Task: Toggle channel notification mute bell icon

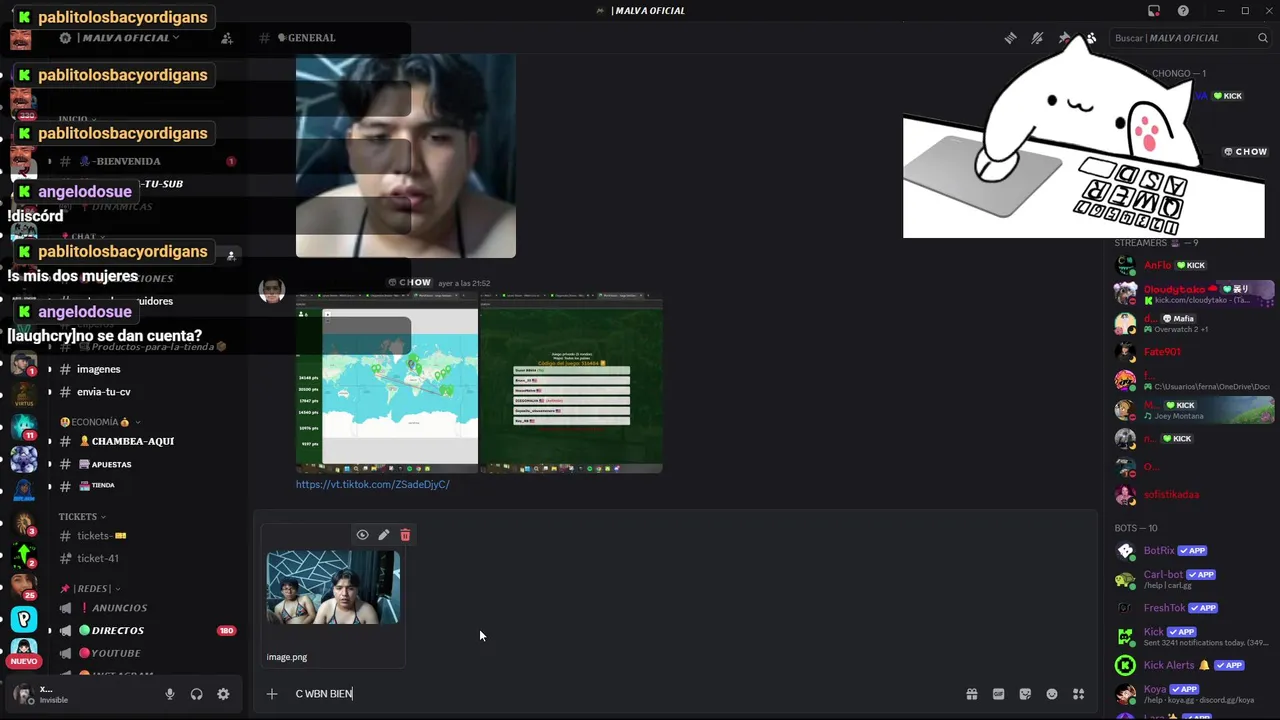Action: 1037,38
